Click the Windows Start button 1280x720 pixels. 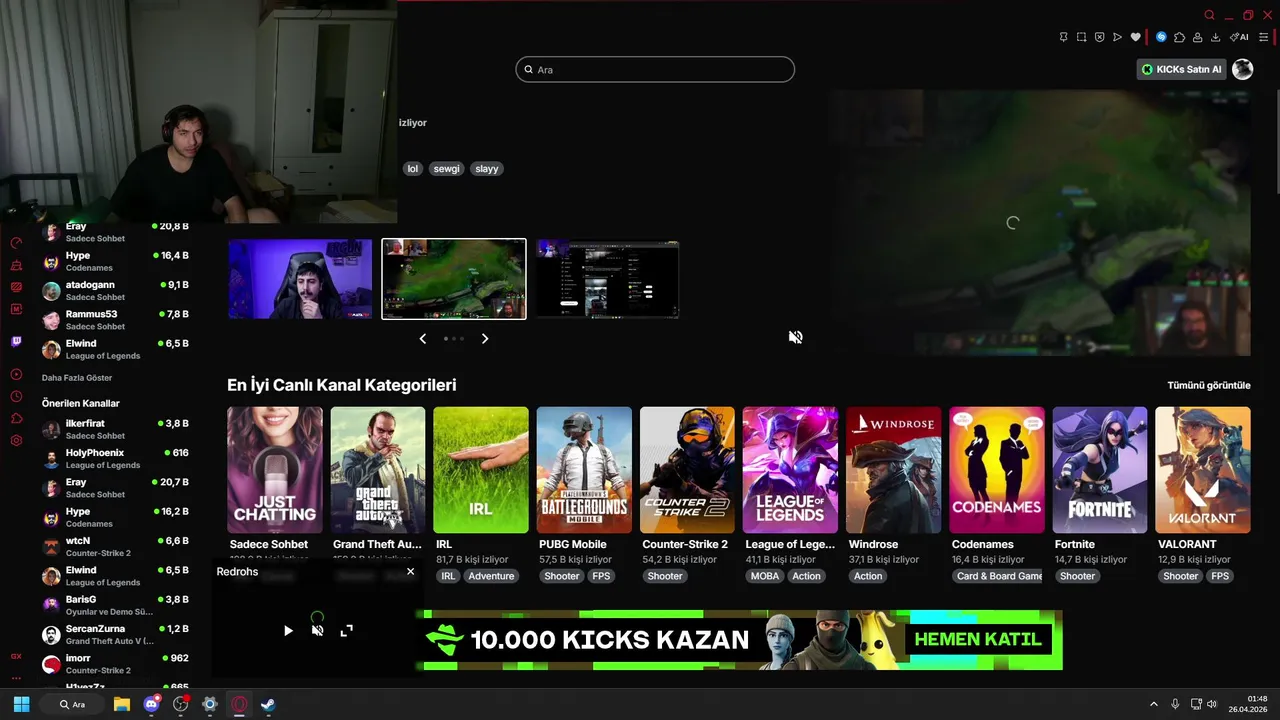[21, 704]
